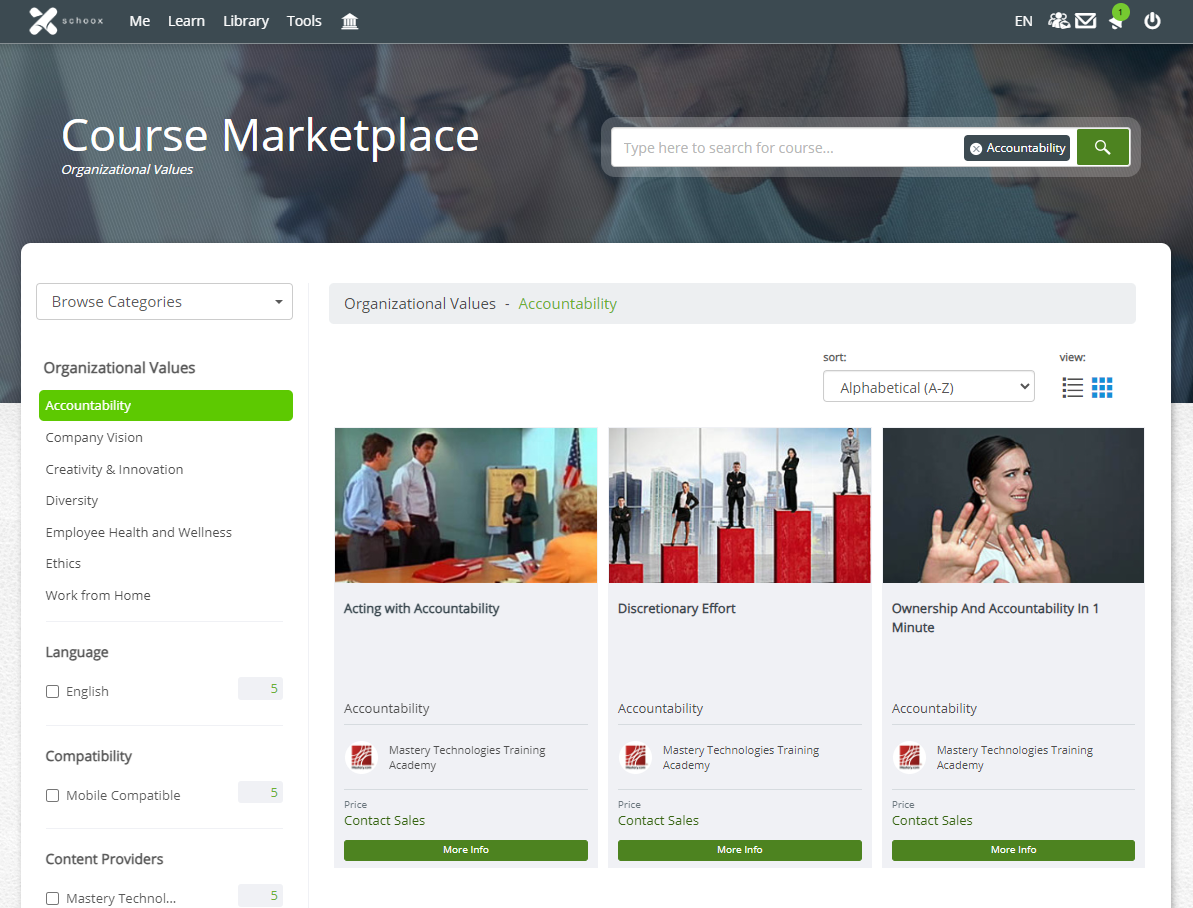Open the groups people icon

click(x=1058, y=21)
